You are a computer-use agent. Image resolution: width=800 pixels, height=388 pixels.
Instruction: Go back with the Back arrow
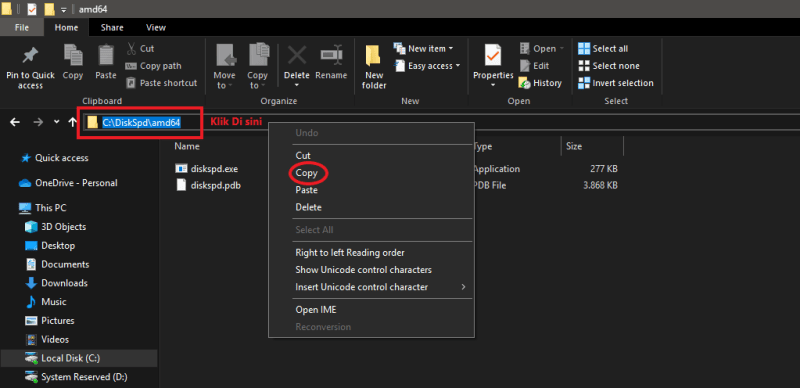point(15,122)
